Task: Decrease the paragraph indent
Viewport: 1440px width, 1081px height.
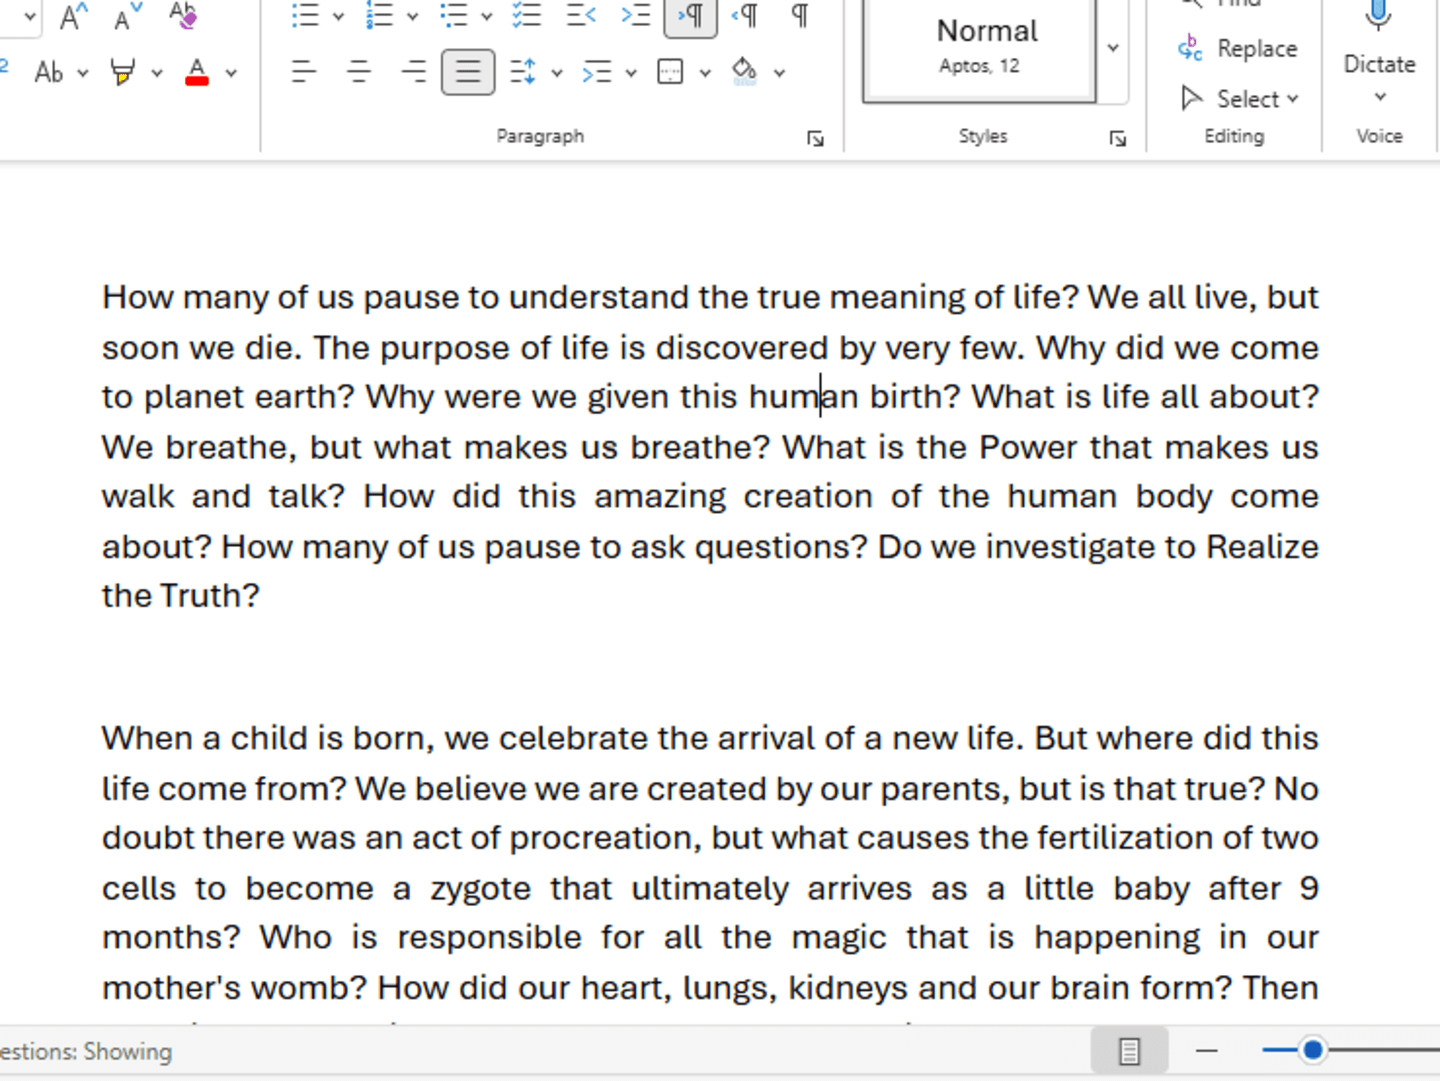Action: tap(581, 16)
